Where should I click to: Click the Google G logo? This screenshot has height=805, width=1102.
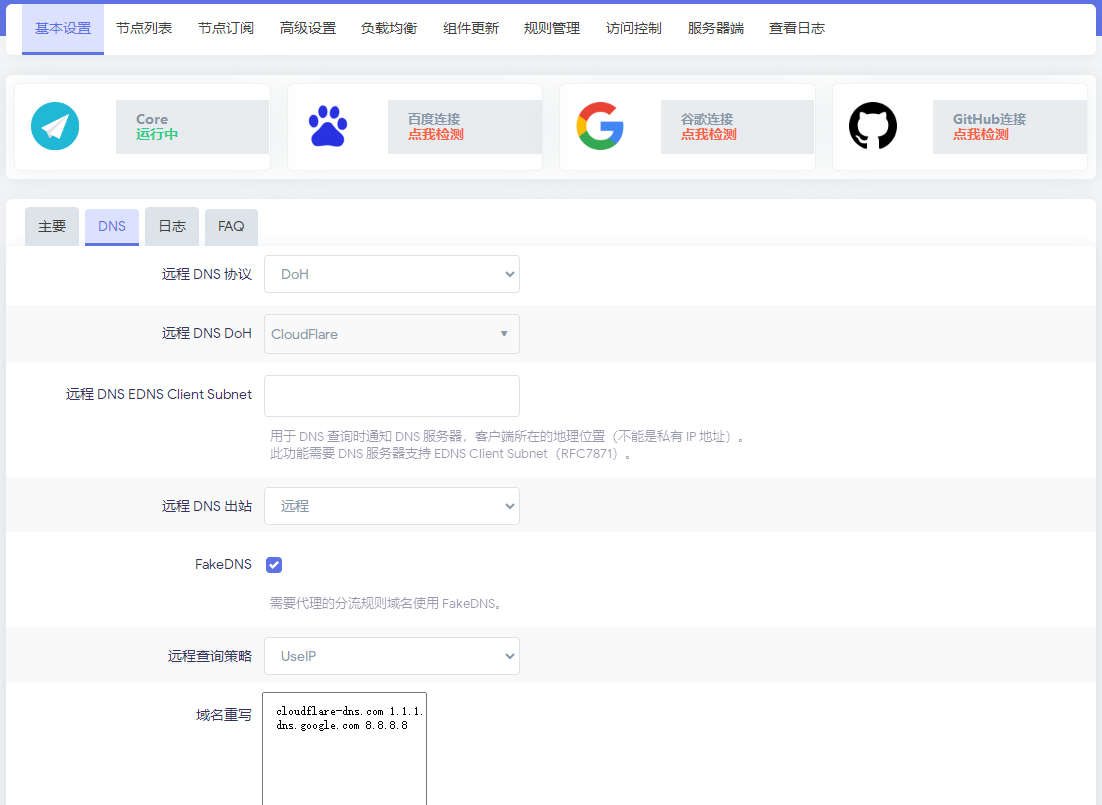tap(600, 126)
